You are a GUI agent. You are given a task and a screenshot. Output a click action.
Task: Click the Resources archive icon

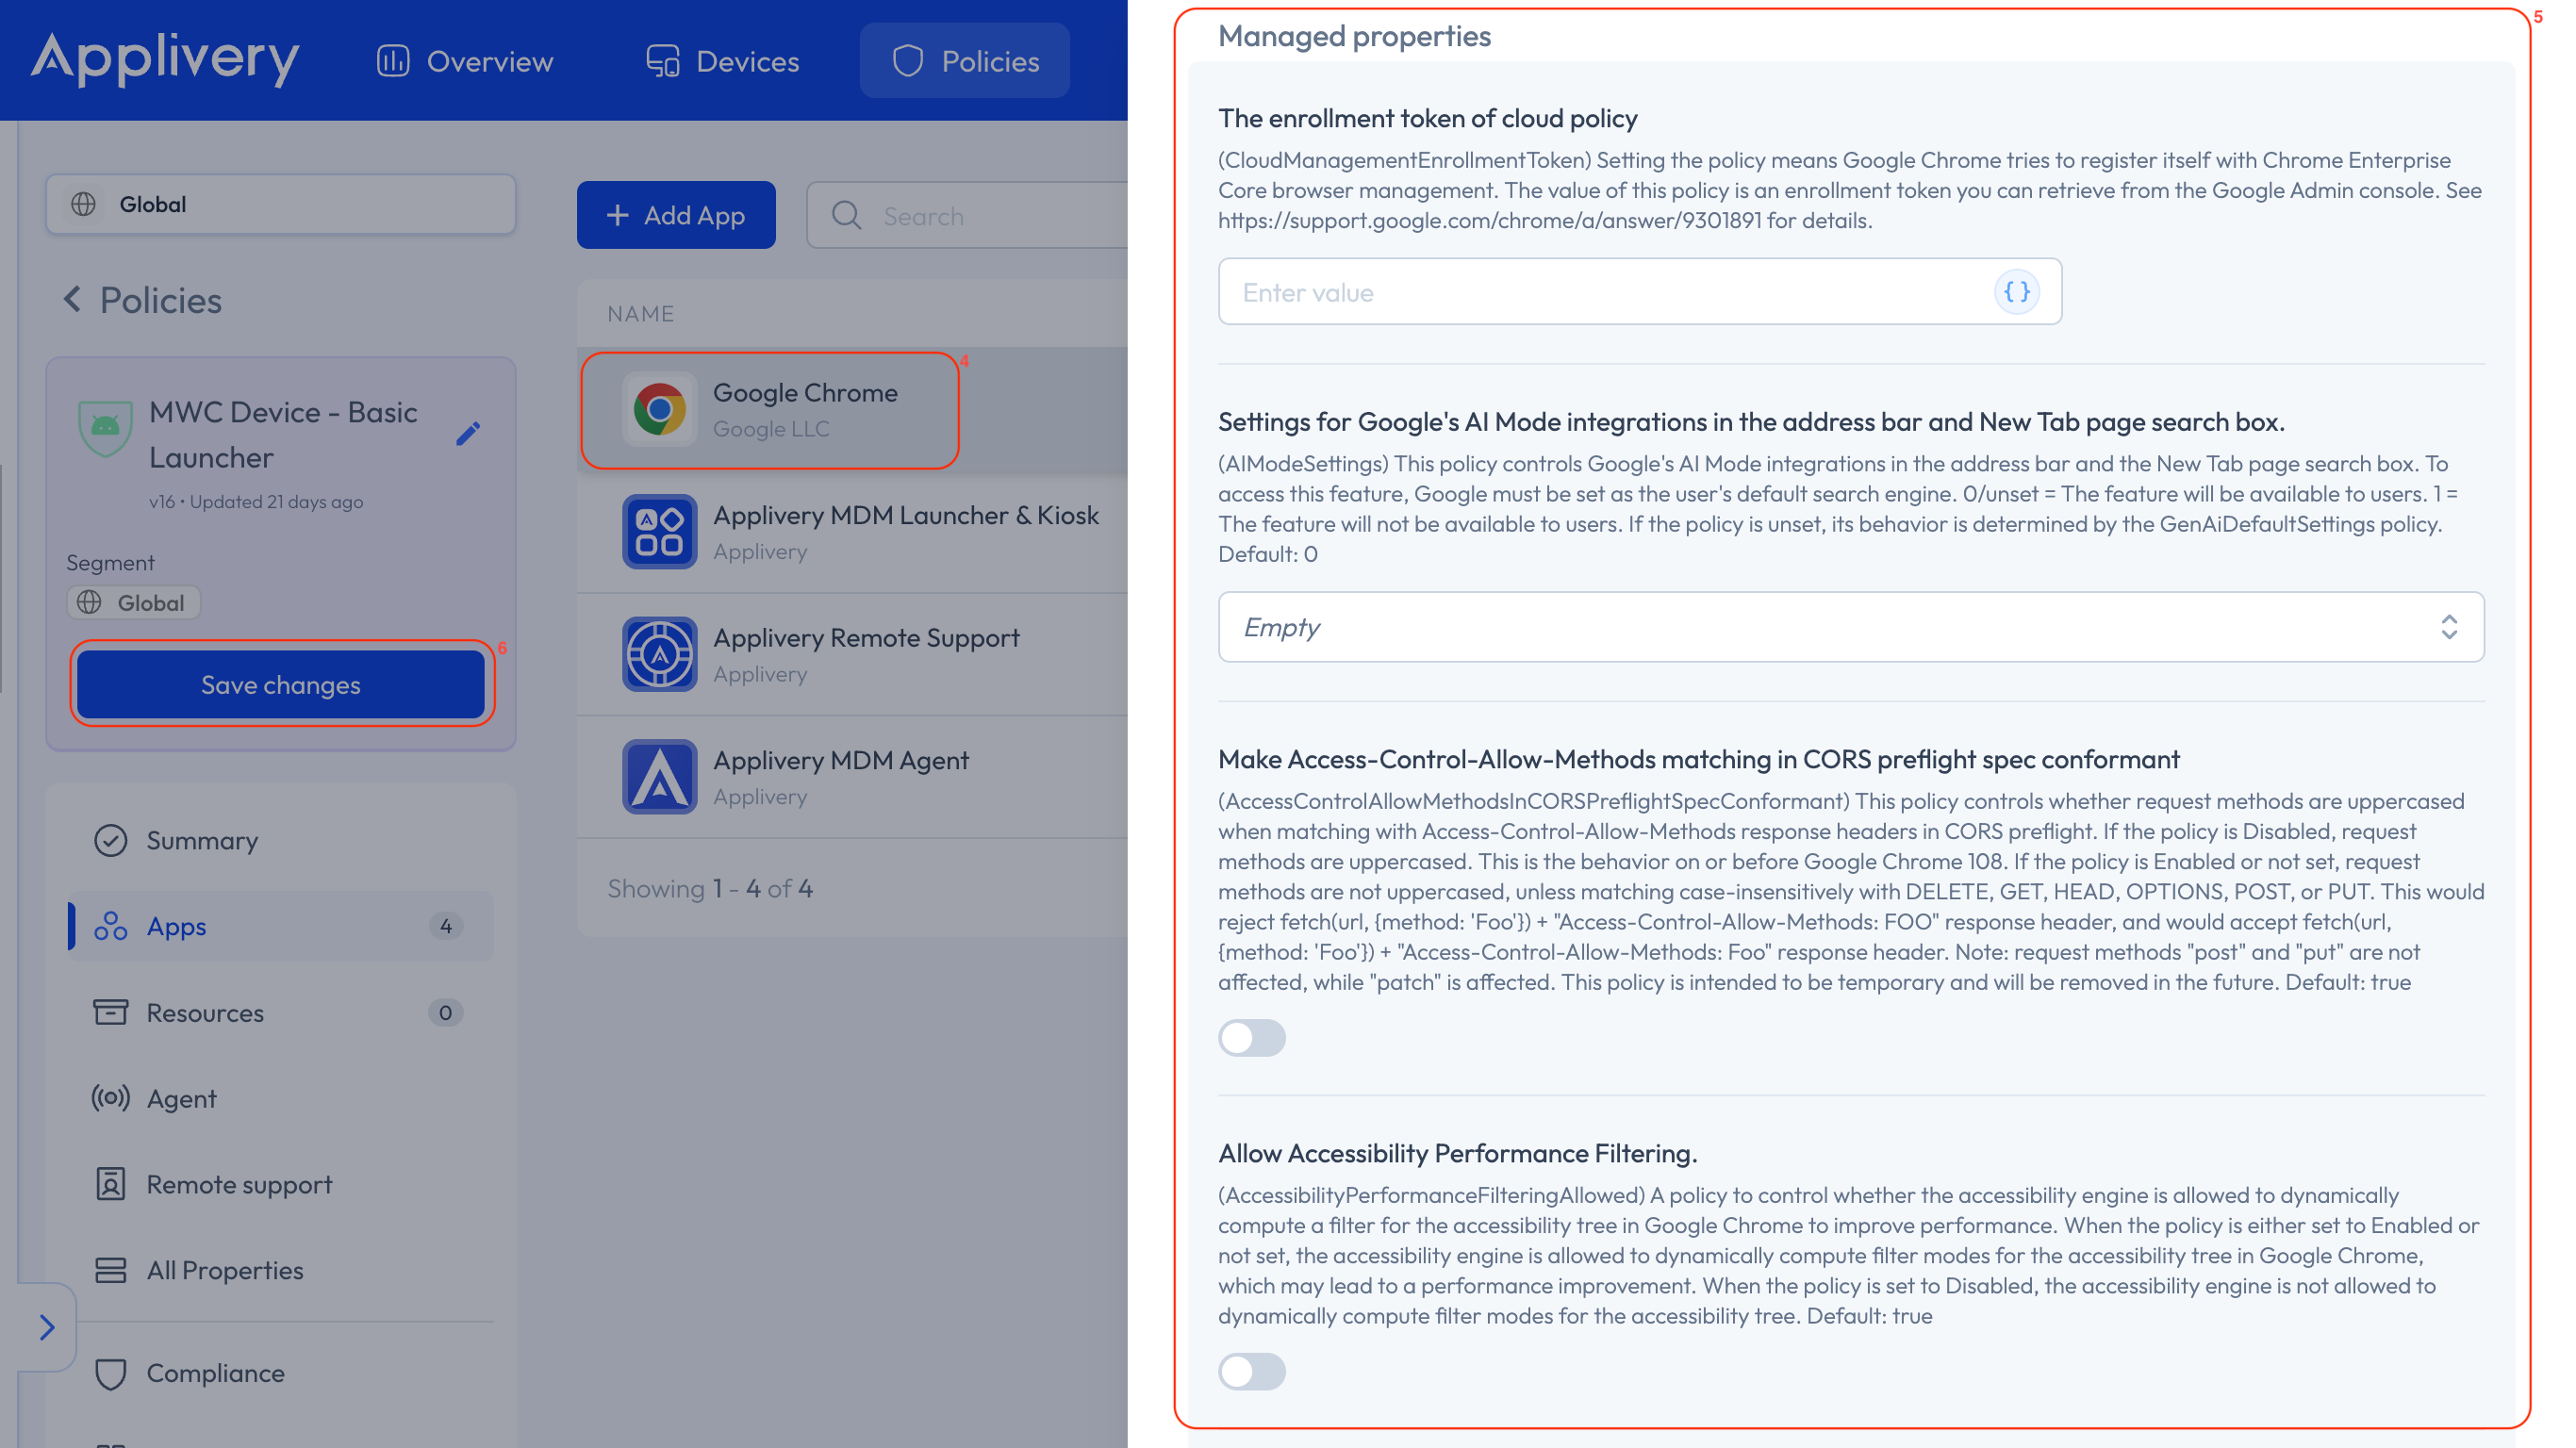[x=110, y=1012]
